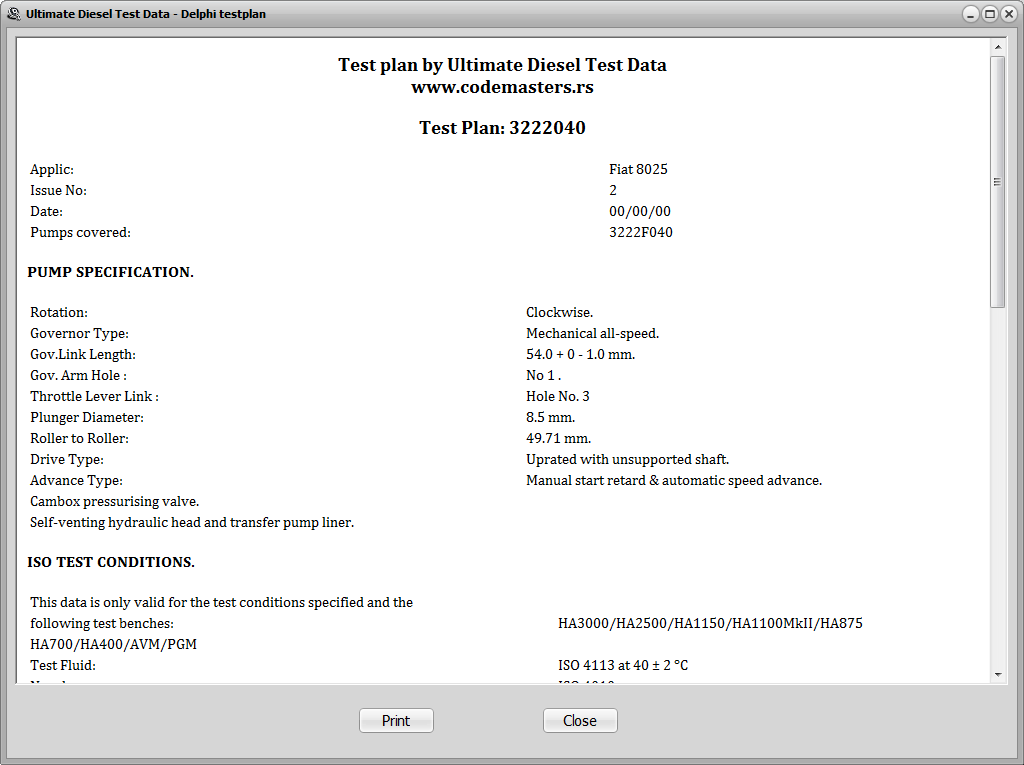
Task: Click the 'HA700/HA400/AVM/PGM' line
Action: pyautogui.click(x=113, y=644)
